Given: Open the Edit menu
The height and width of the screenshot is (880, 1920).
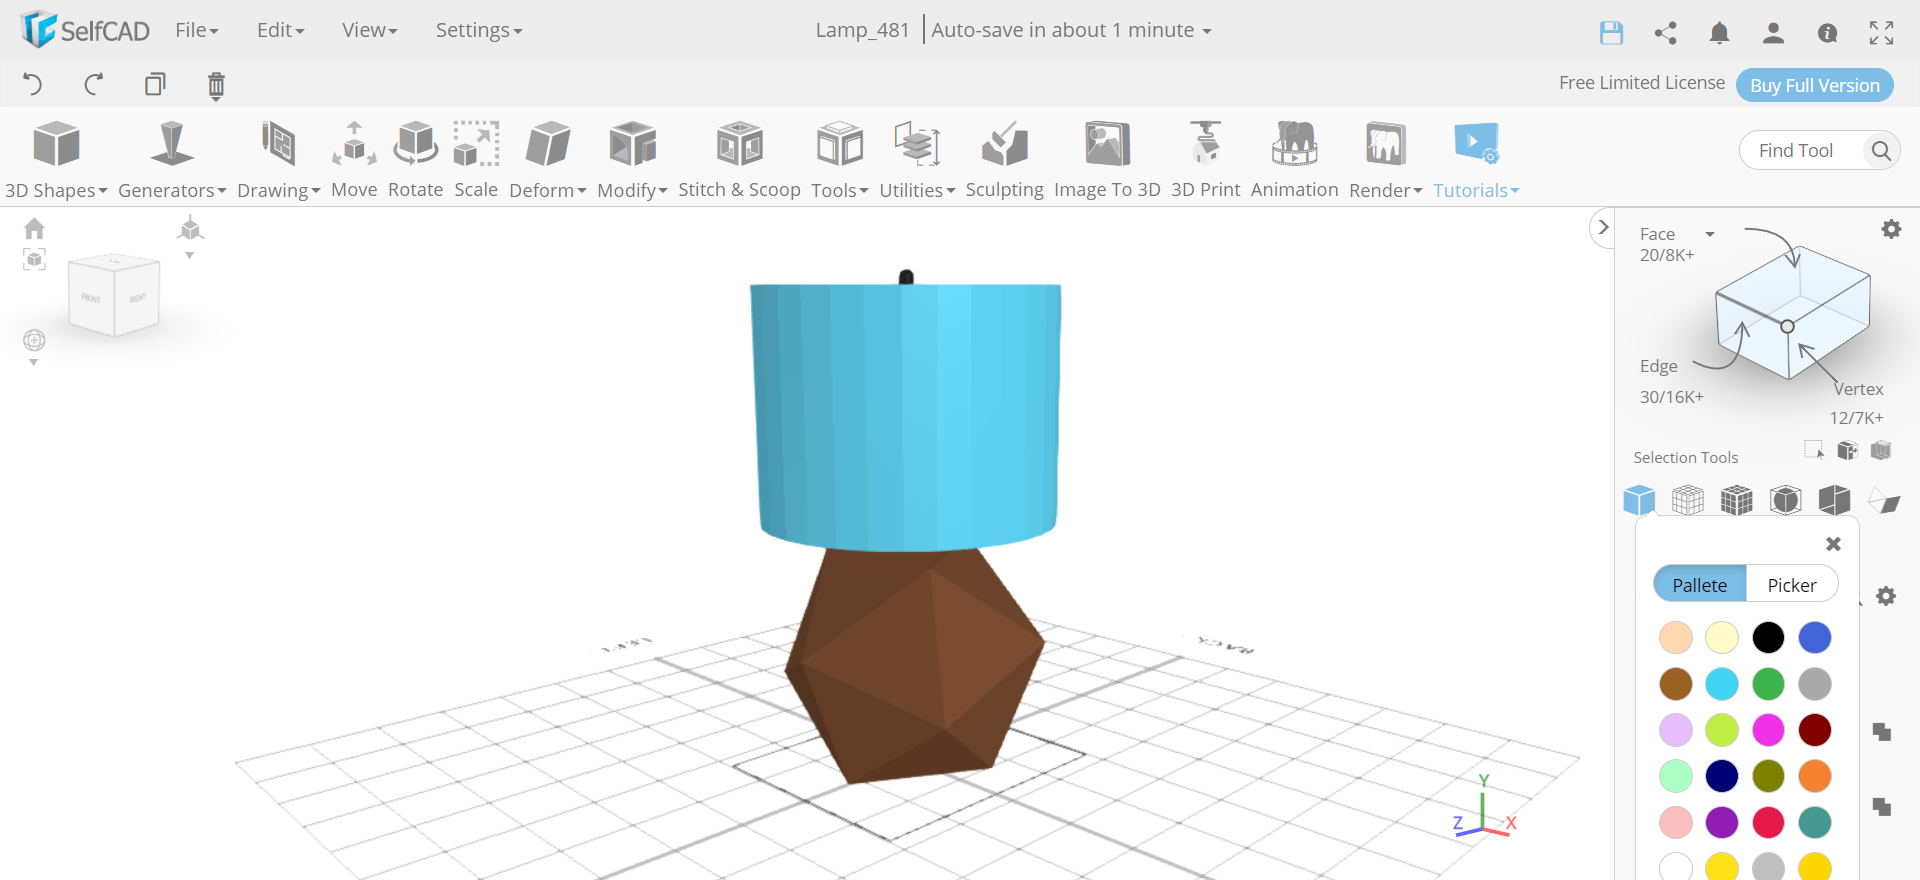Looking at the screenshot, I should pos(281,30).
